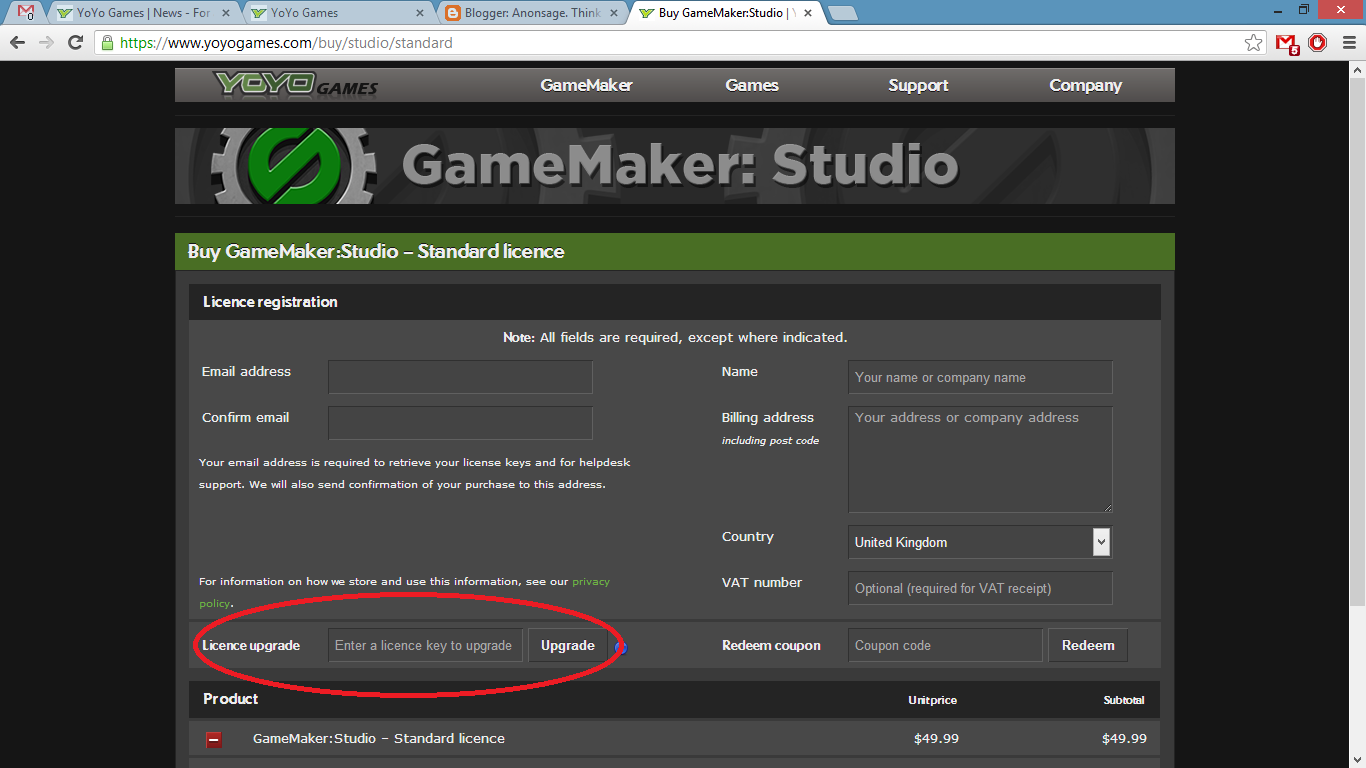Viewport: 1366px width, 768px height.
Task: Click the product row name "GameMaker:Studio – Standard licence"
Action: [x=379, y=739]
